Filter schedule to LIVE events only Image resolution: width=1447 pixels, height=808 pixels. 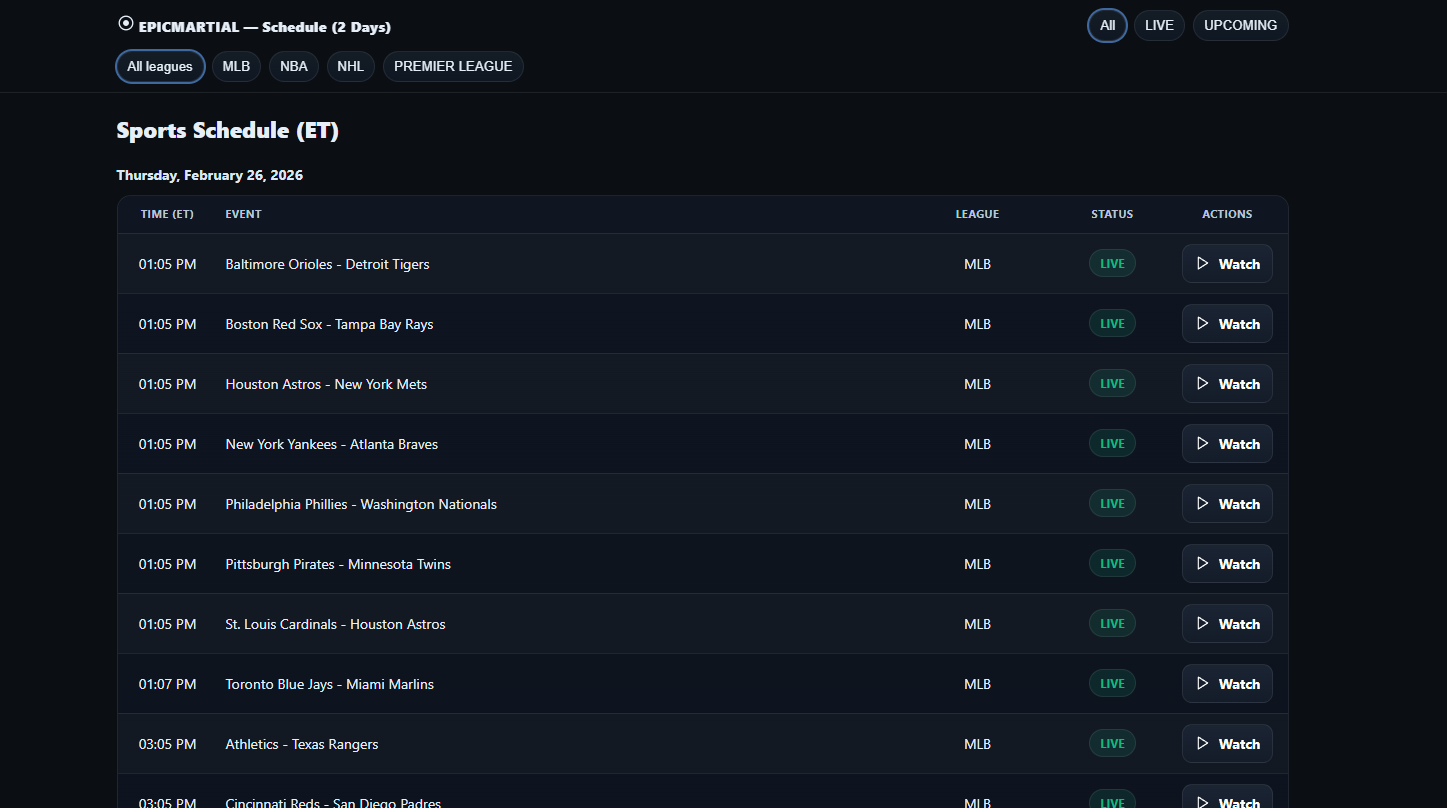pos(1159,26)
